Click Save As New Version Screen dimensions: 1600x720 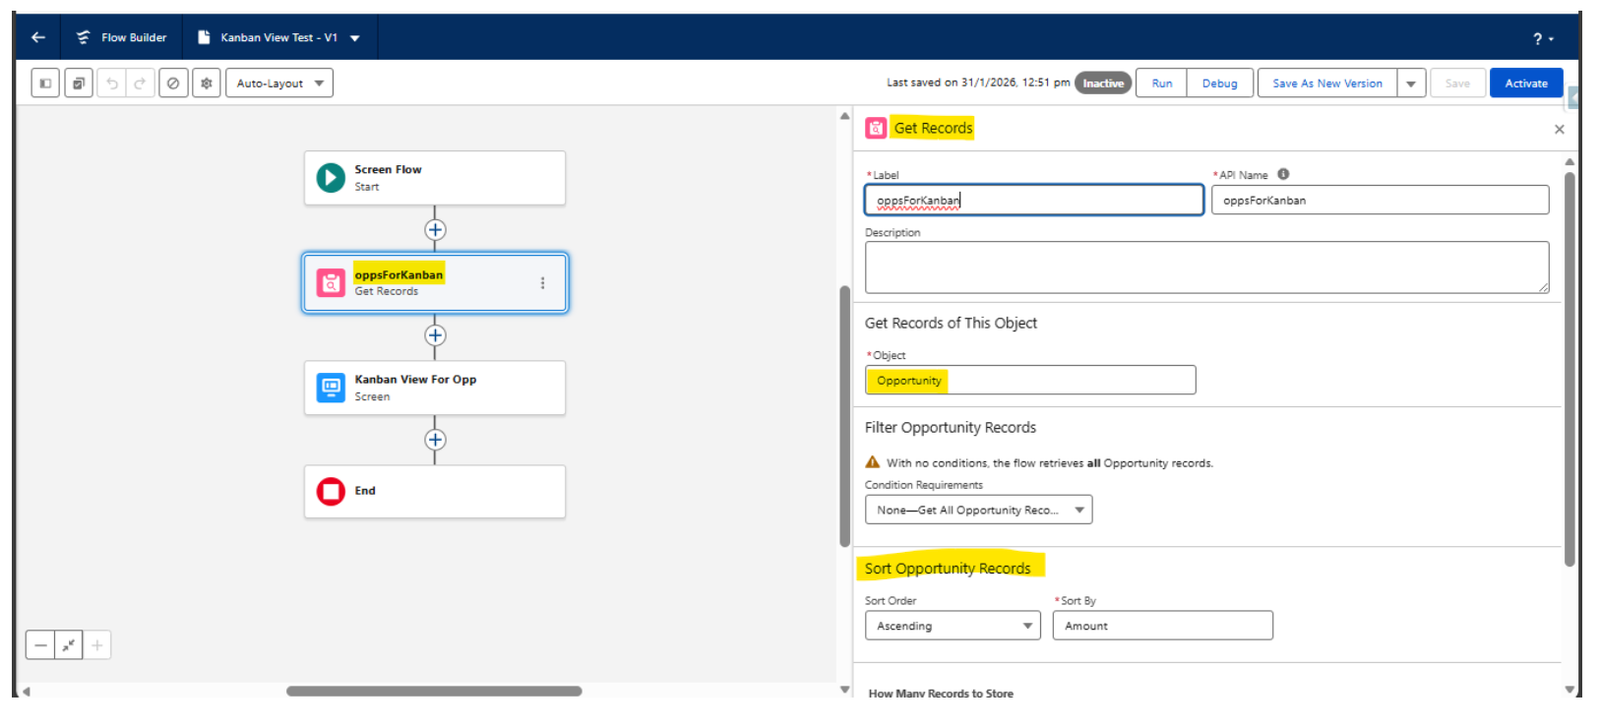[x=1327, y=83]
